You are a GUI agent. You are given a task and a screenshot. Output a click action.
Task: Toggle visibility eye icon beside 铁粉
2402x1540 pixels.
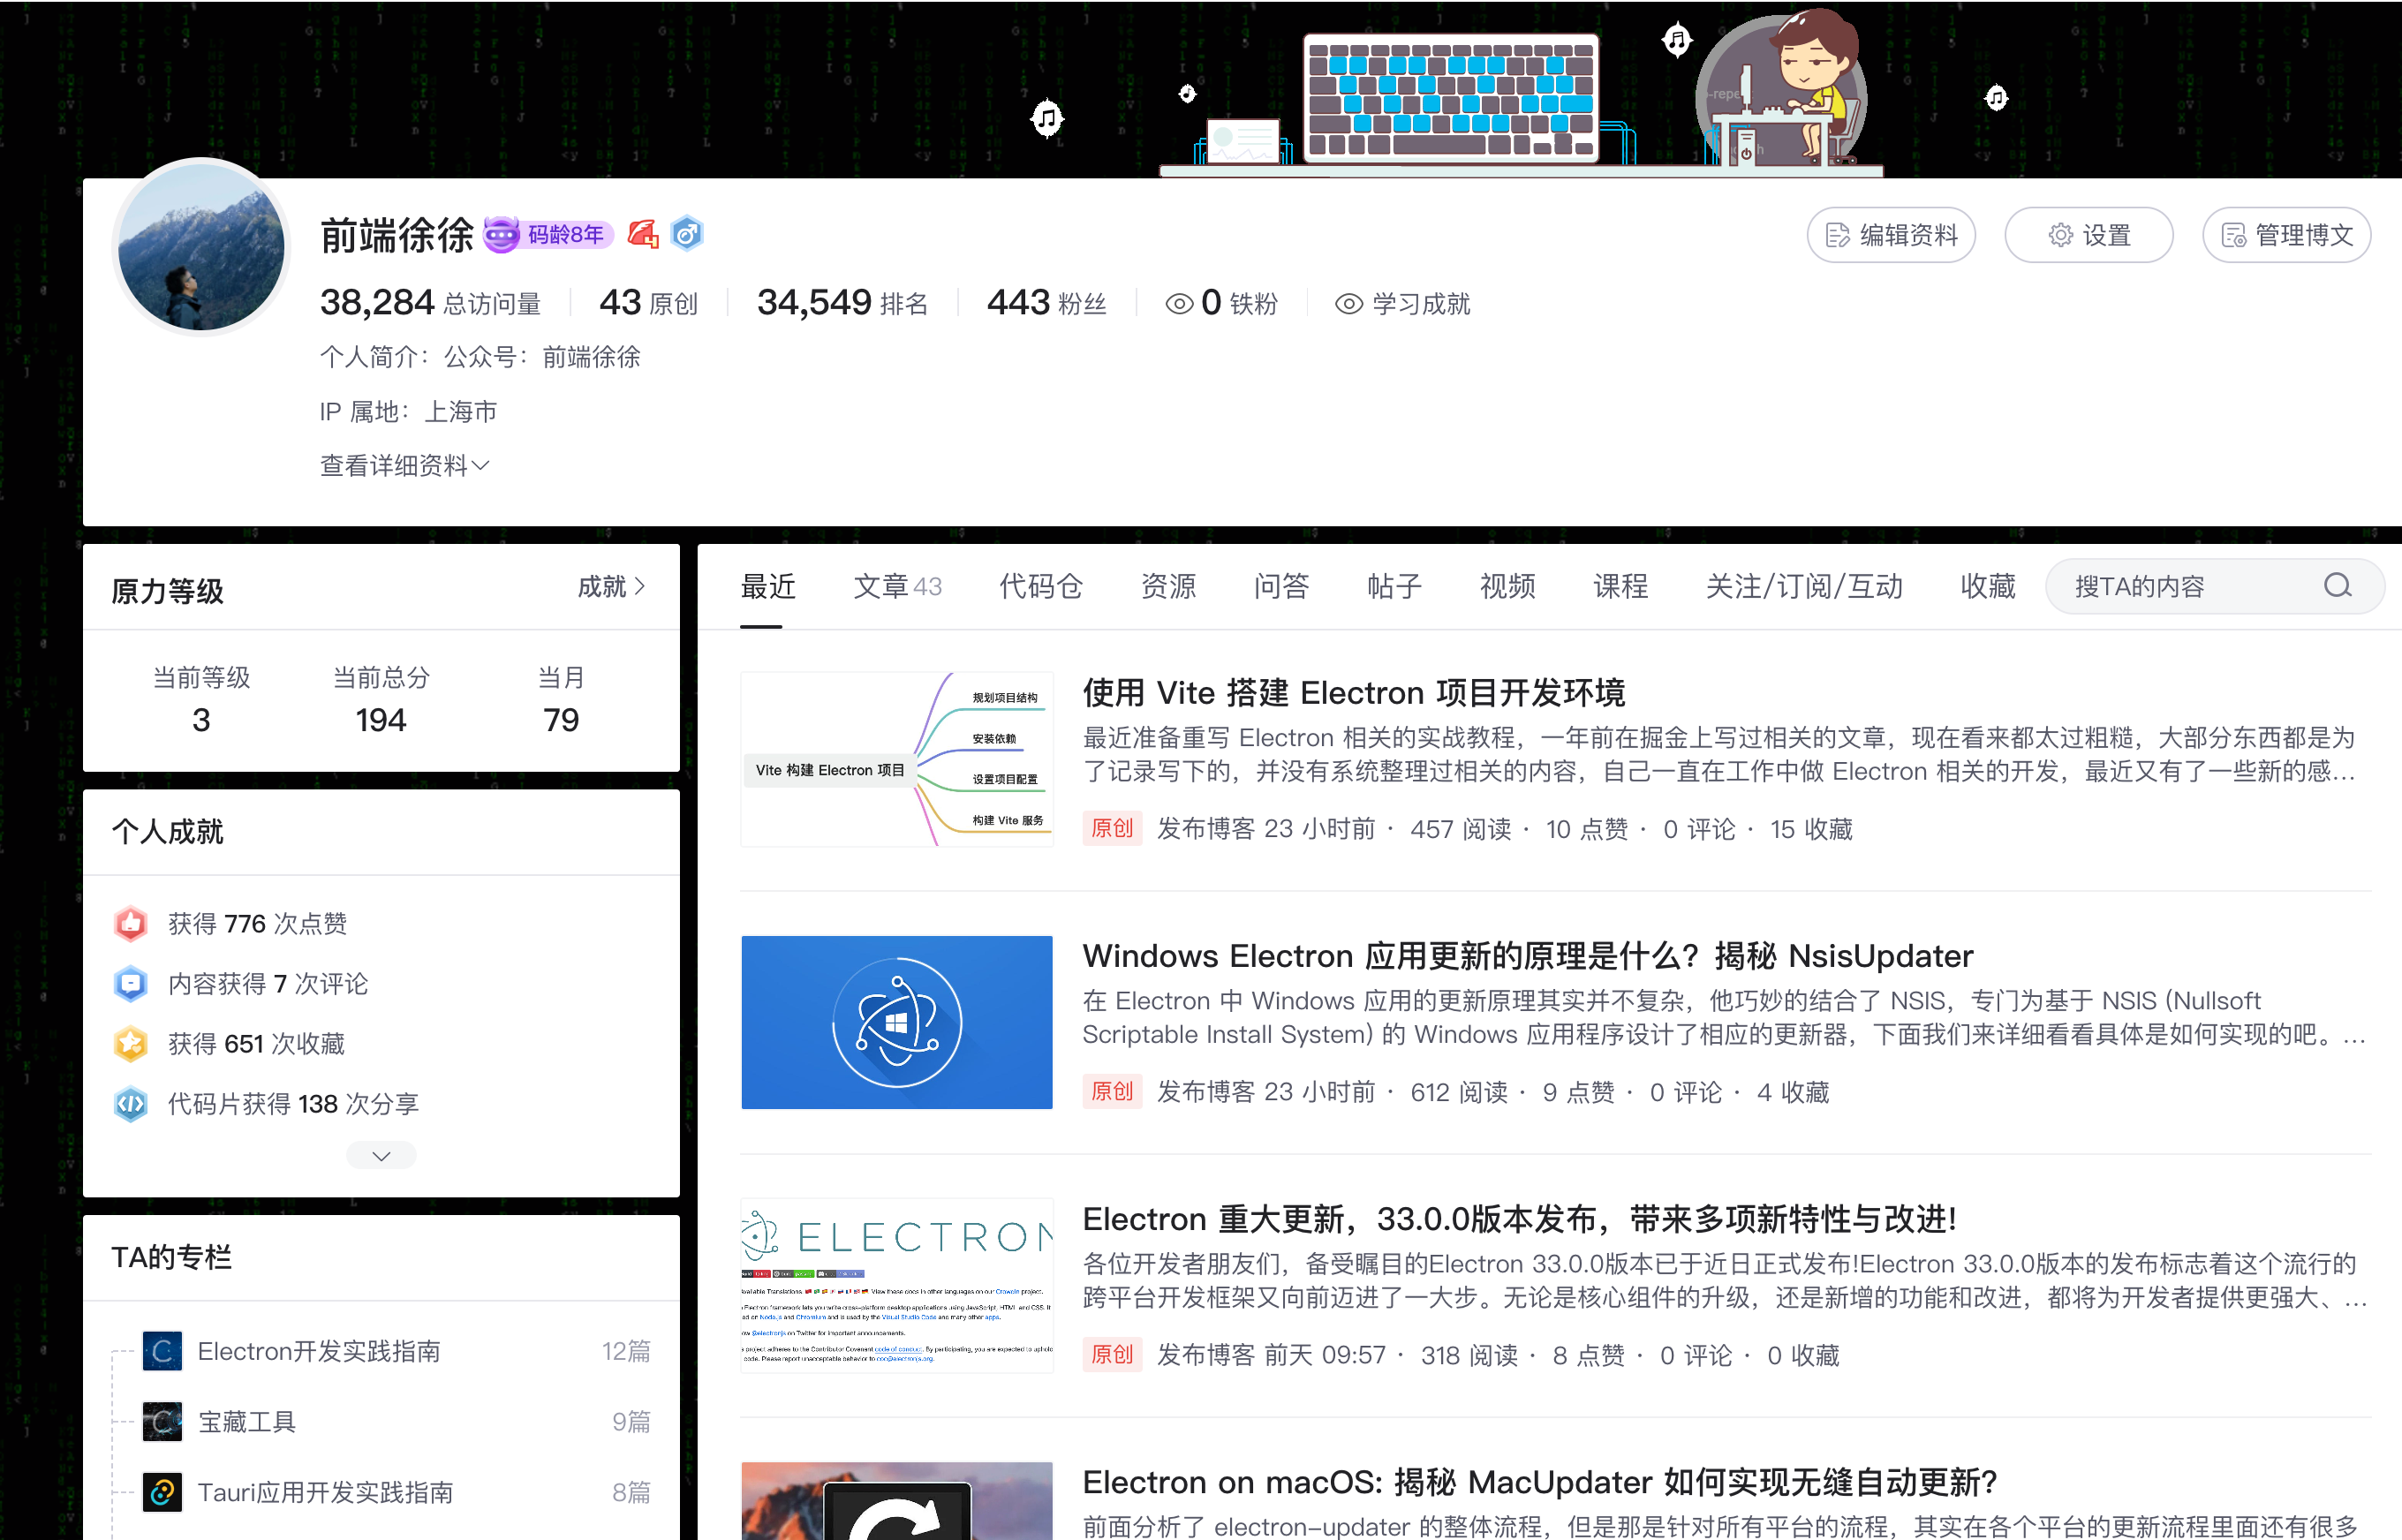point(1180,304)
